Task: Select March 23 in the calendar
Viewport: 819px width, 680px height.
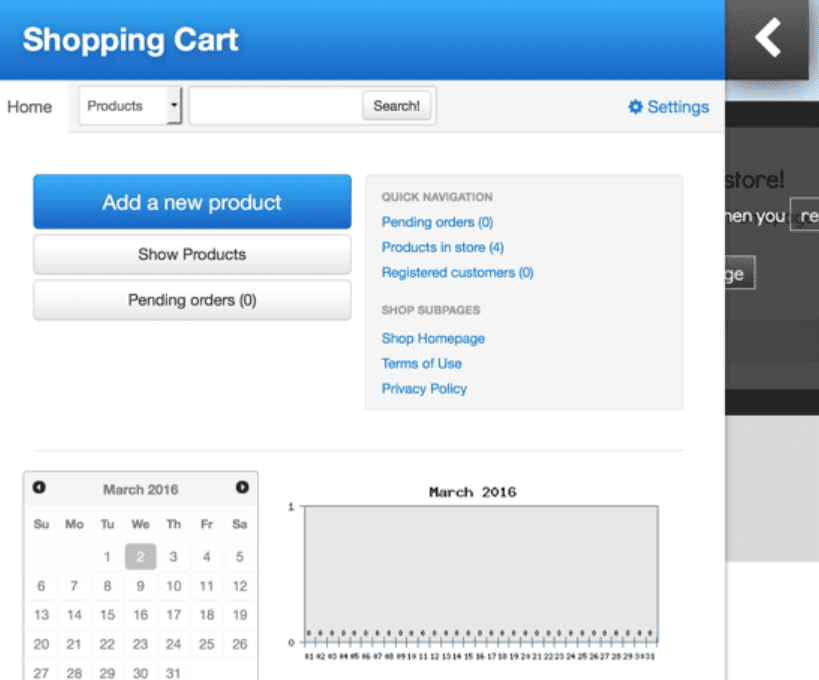Action: point(141,644)
